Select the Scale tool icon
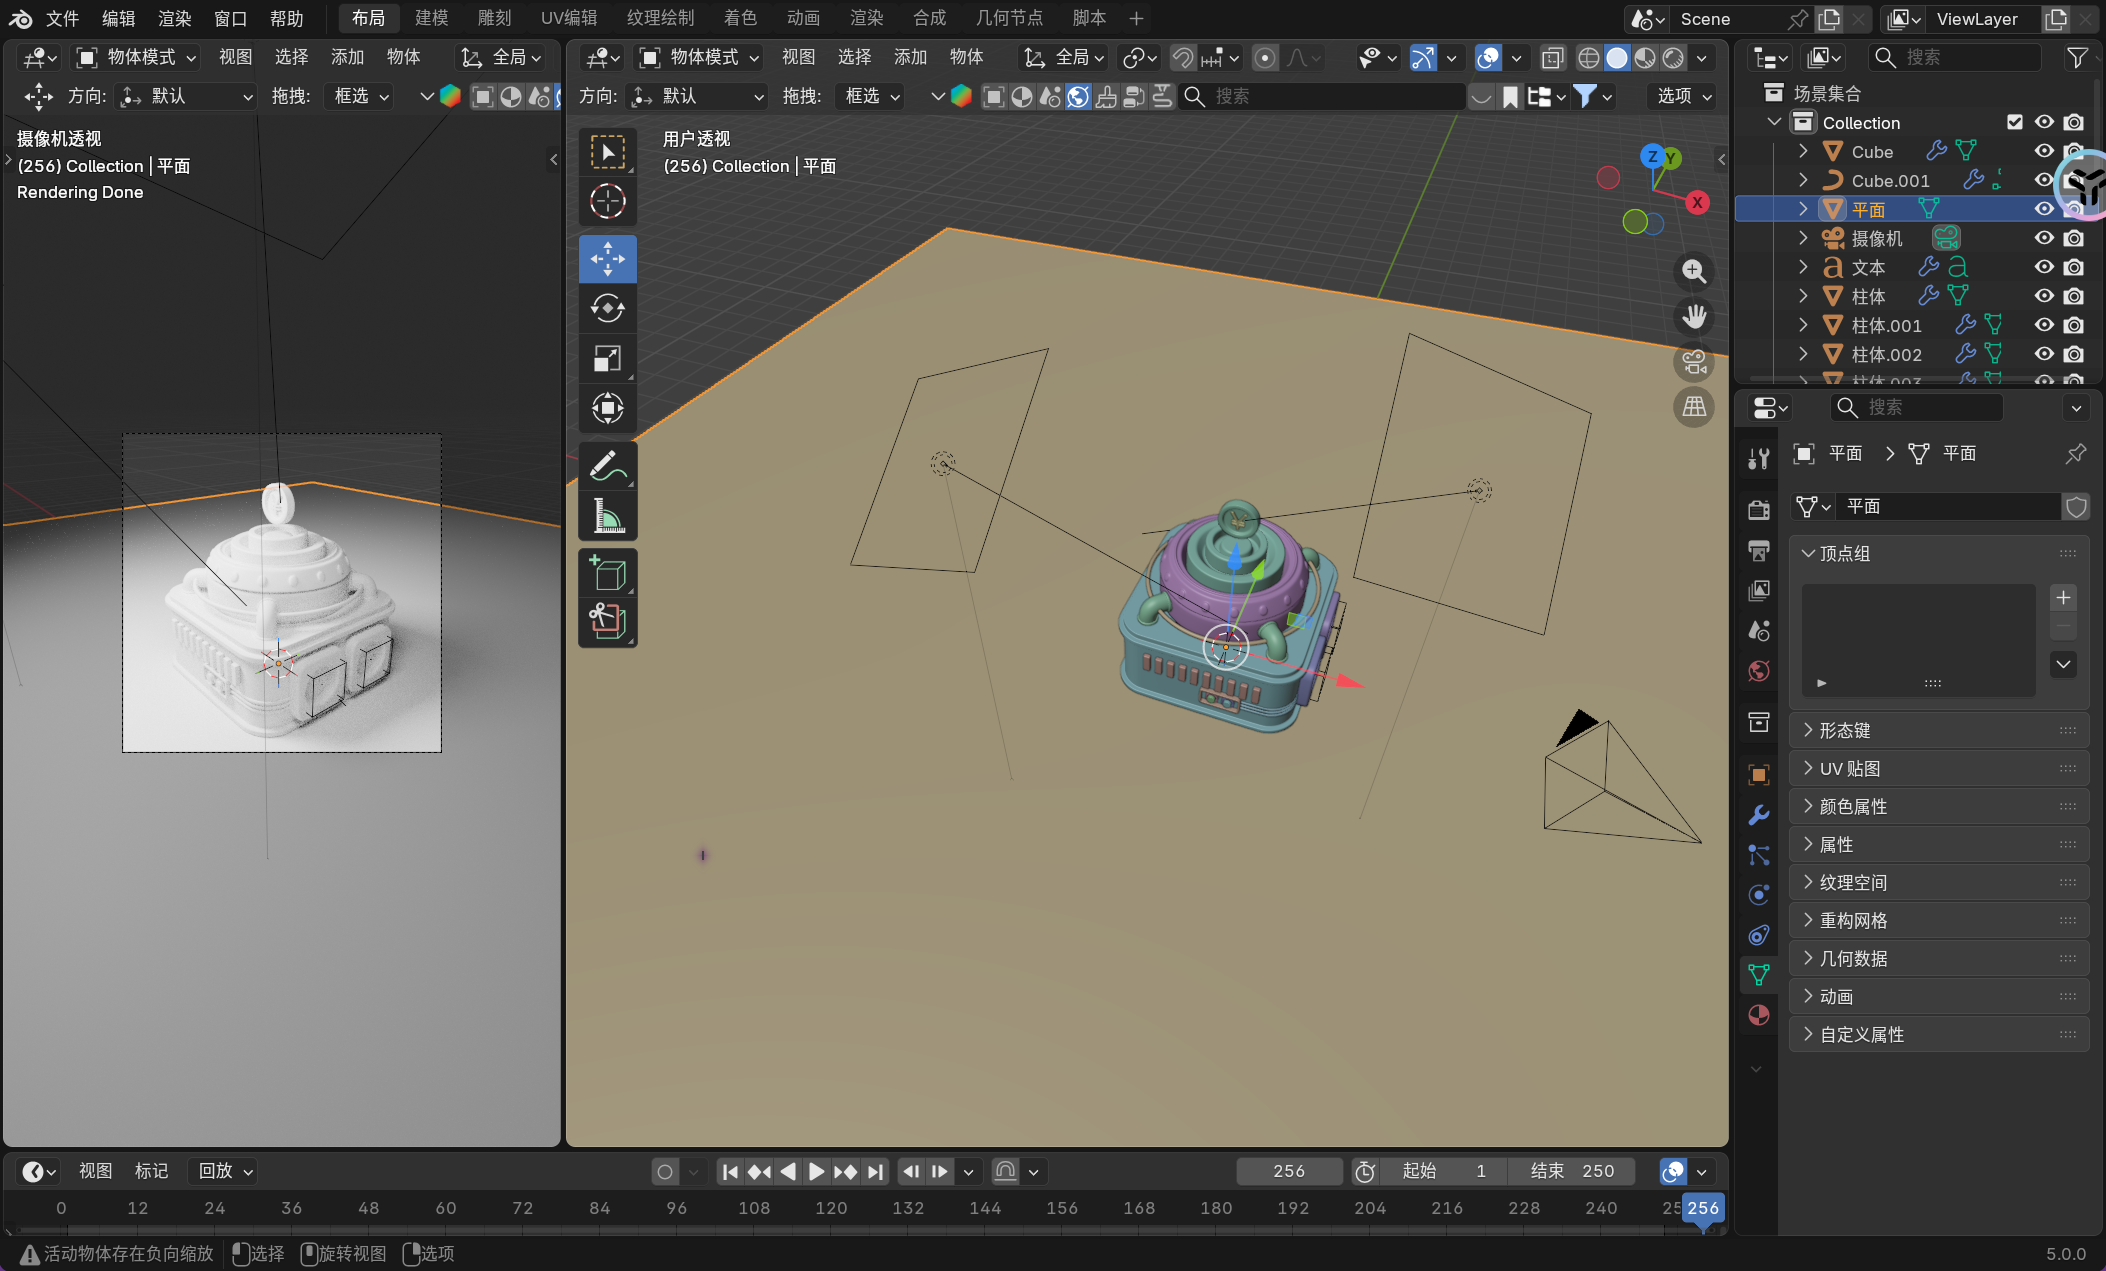2106x1271 pixels. (607, 358)
